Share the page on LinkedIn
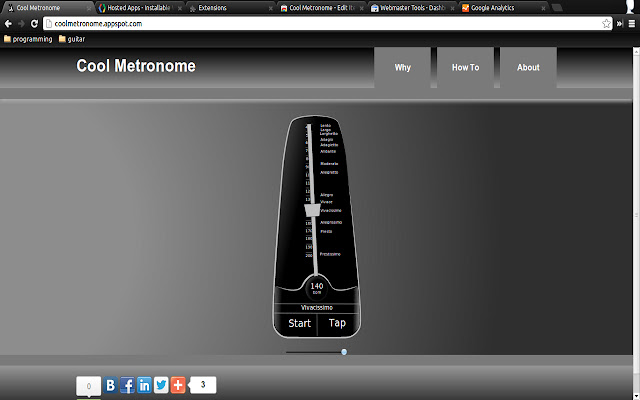The image size is (640, 400). pos(144,385)
